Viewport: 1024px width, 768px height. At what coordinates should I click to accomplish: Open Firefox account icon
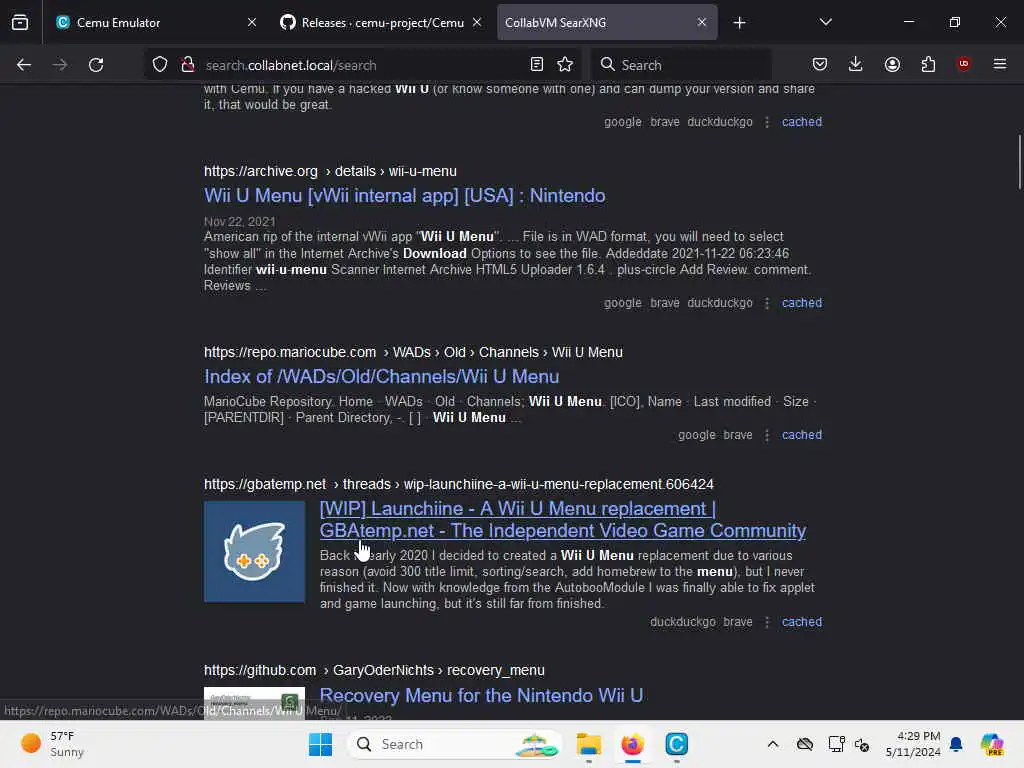[x=892, y=64]
